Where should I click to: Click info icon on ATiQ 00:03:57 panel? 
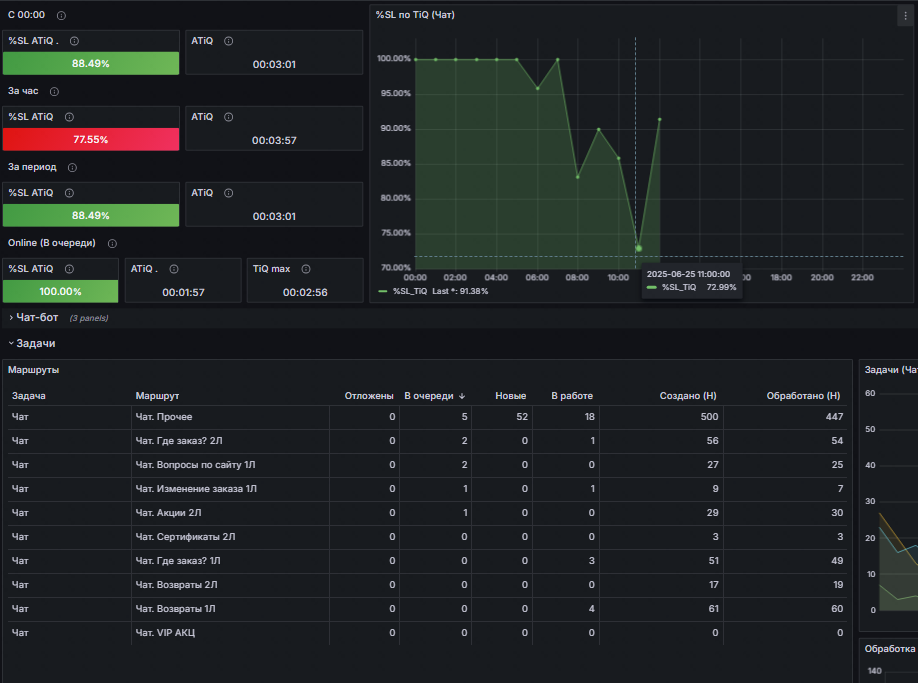pyautogui.click(x=229, y=117)
